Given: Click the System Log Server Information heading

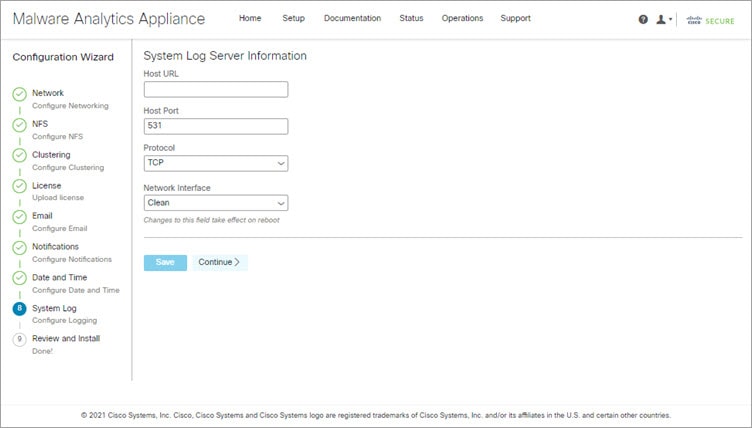Looking at the screenshot, I should click(x=225, y=56).
